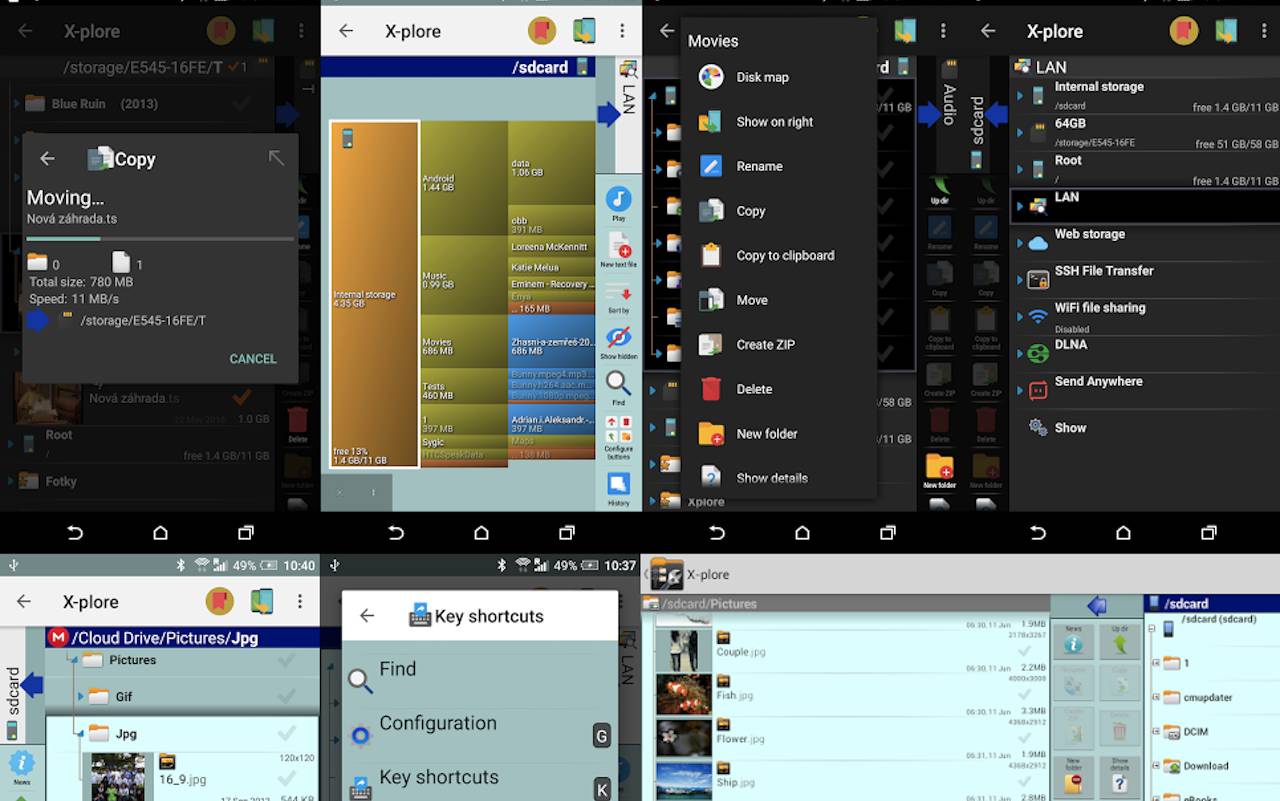This screenshot has height=801, width=1280.
Task: Expand Internal storage in the LAN list screen
Action: coord(1020,96)
